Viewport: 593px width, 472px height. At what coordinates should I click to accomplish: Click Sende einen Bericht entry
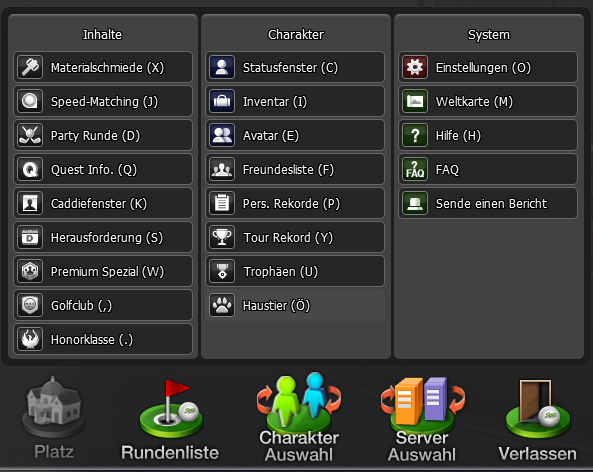point(488,203)
